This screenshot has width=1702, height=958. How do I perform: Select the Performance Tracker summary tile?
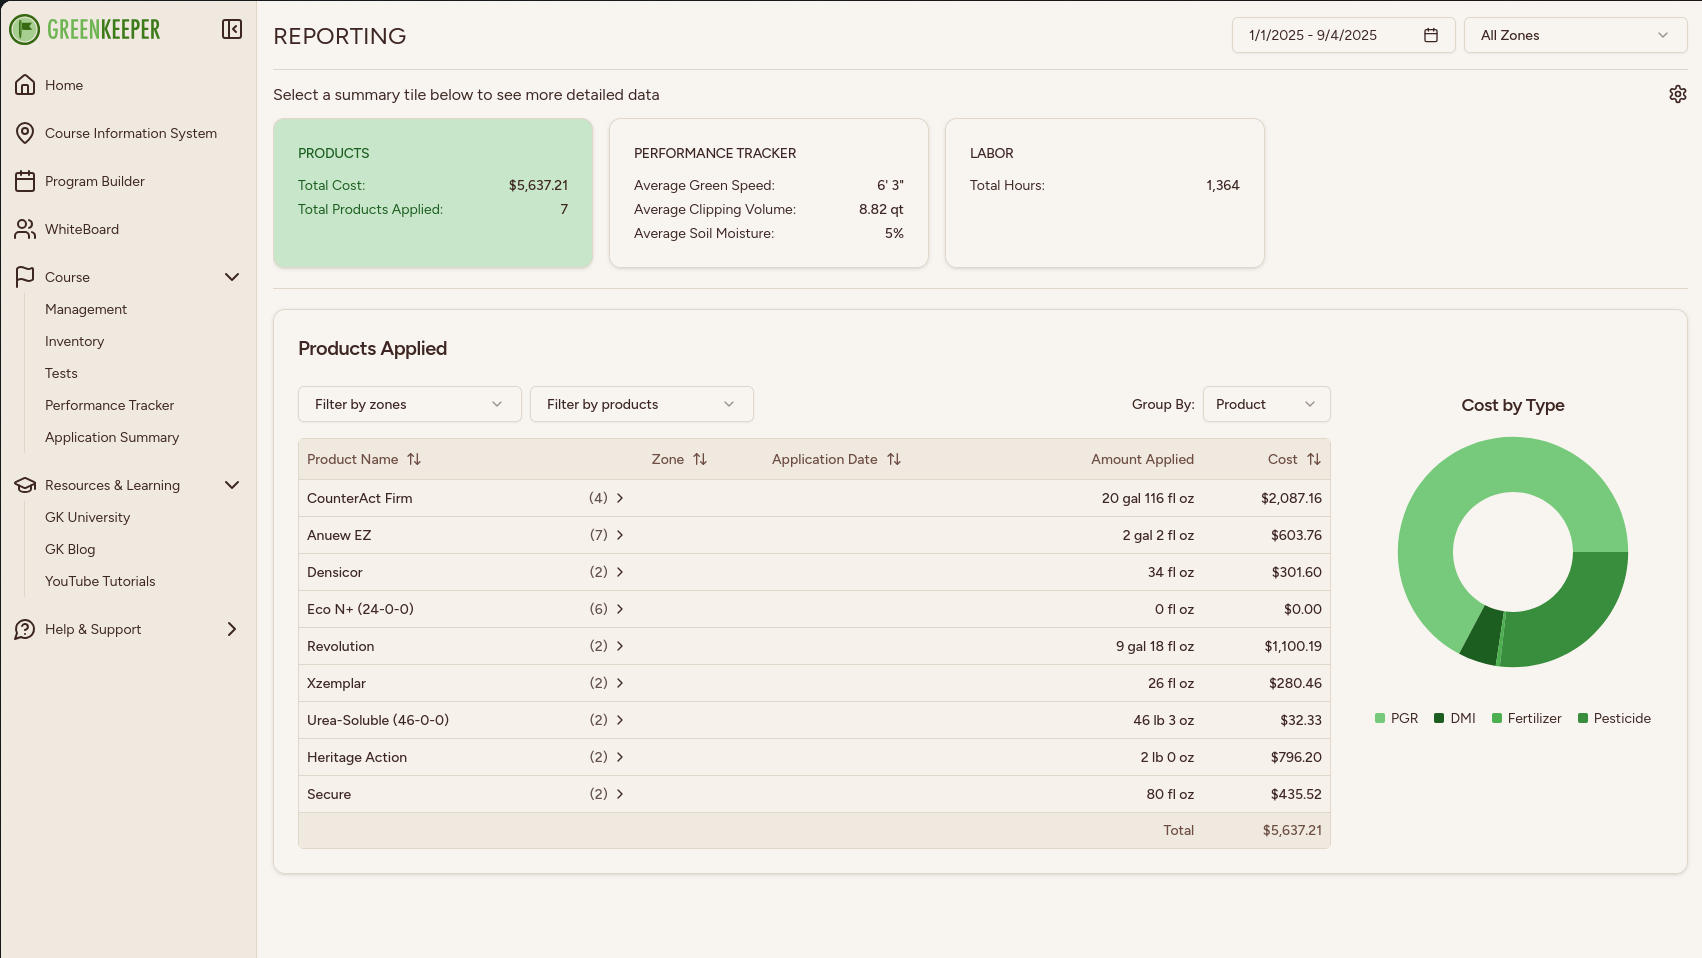(769, 193)
